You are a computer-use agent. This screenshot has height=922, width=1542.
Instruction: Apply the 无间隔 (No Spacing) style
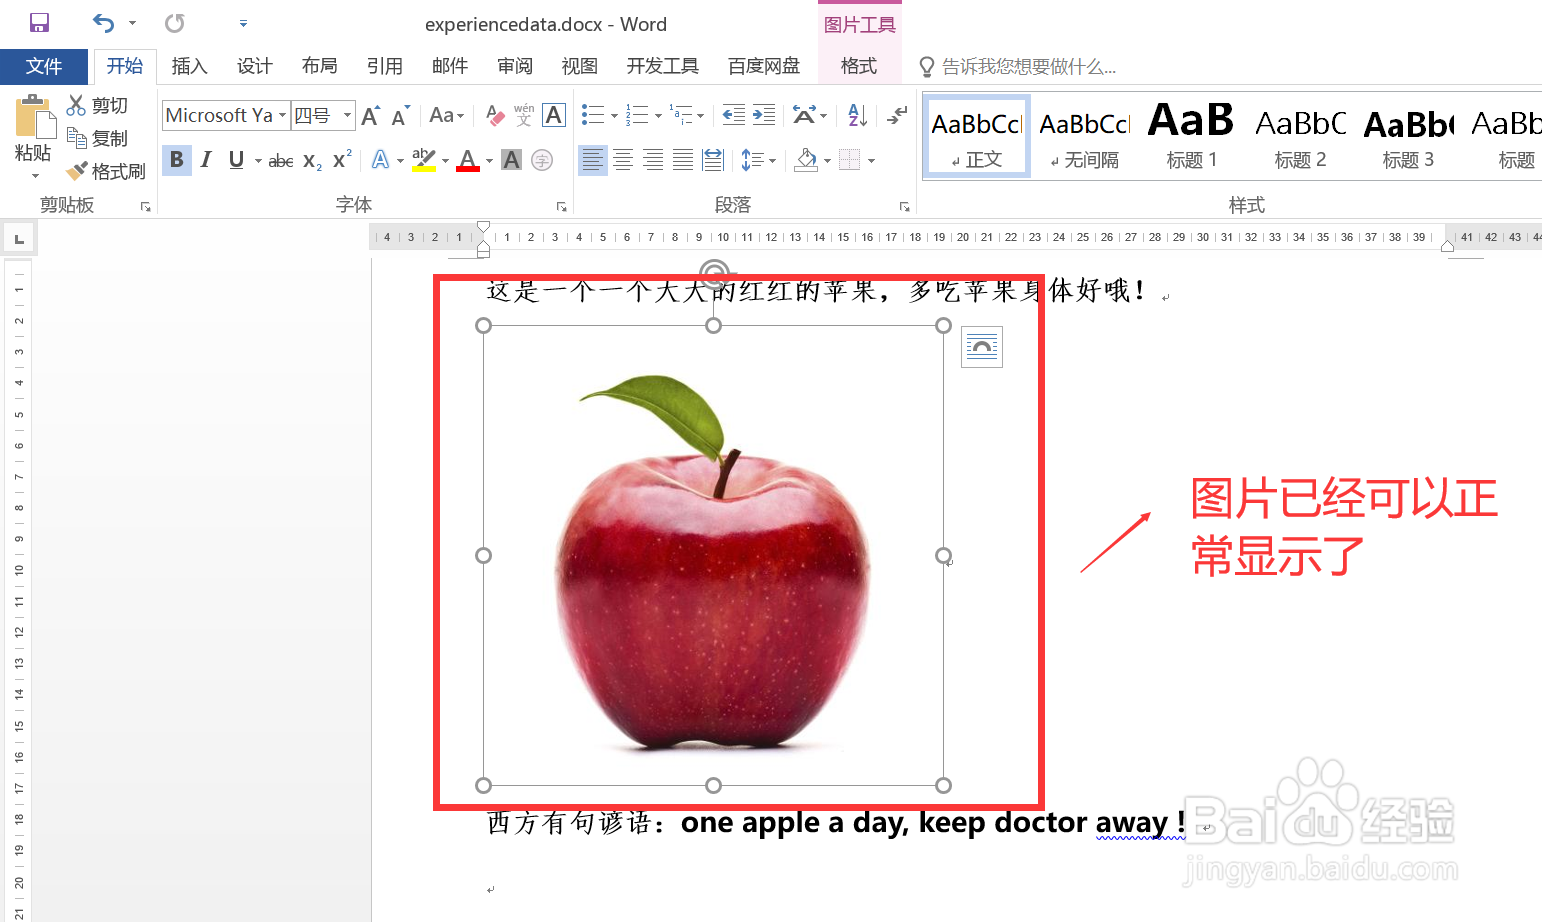click(x=1084, y=137)
